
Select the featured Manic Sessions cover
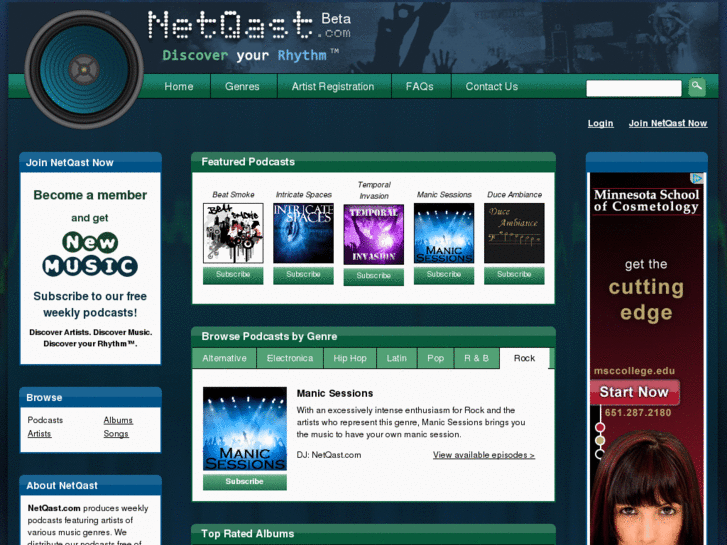point(444,233)
